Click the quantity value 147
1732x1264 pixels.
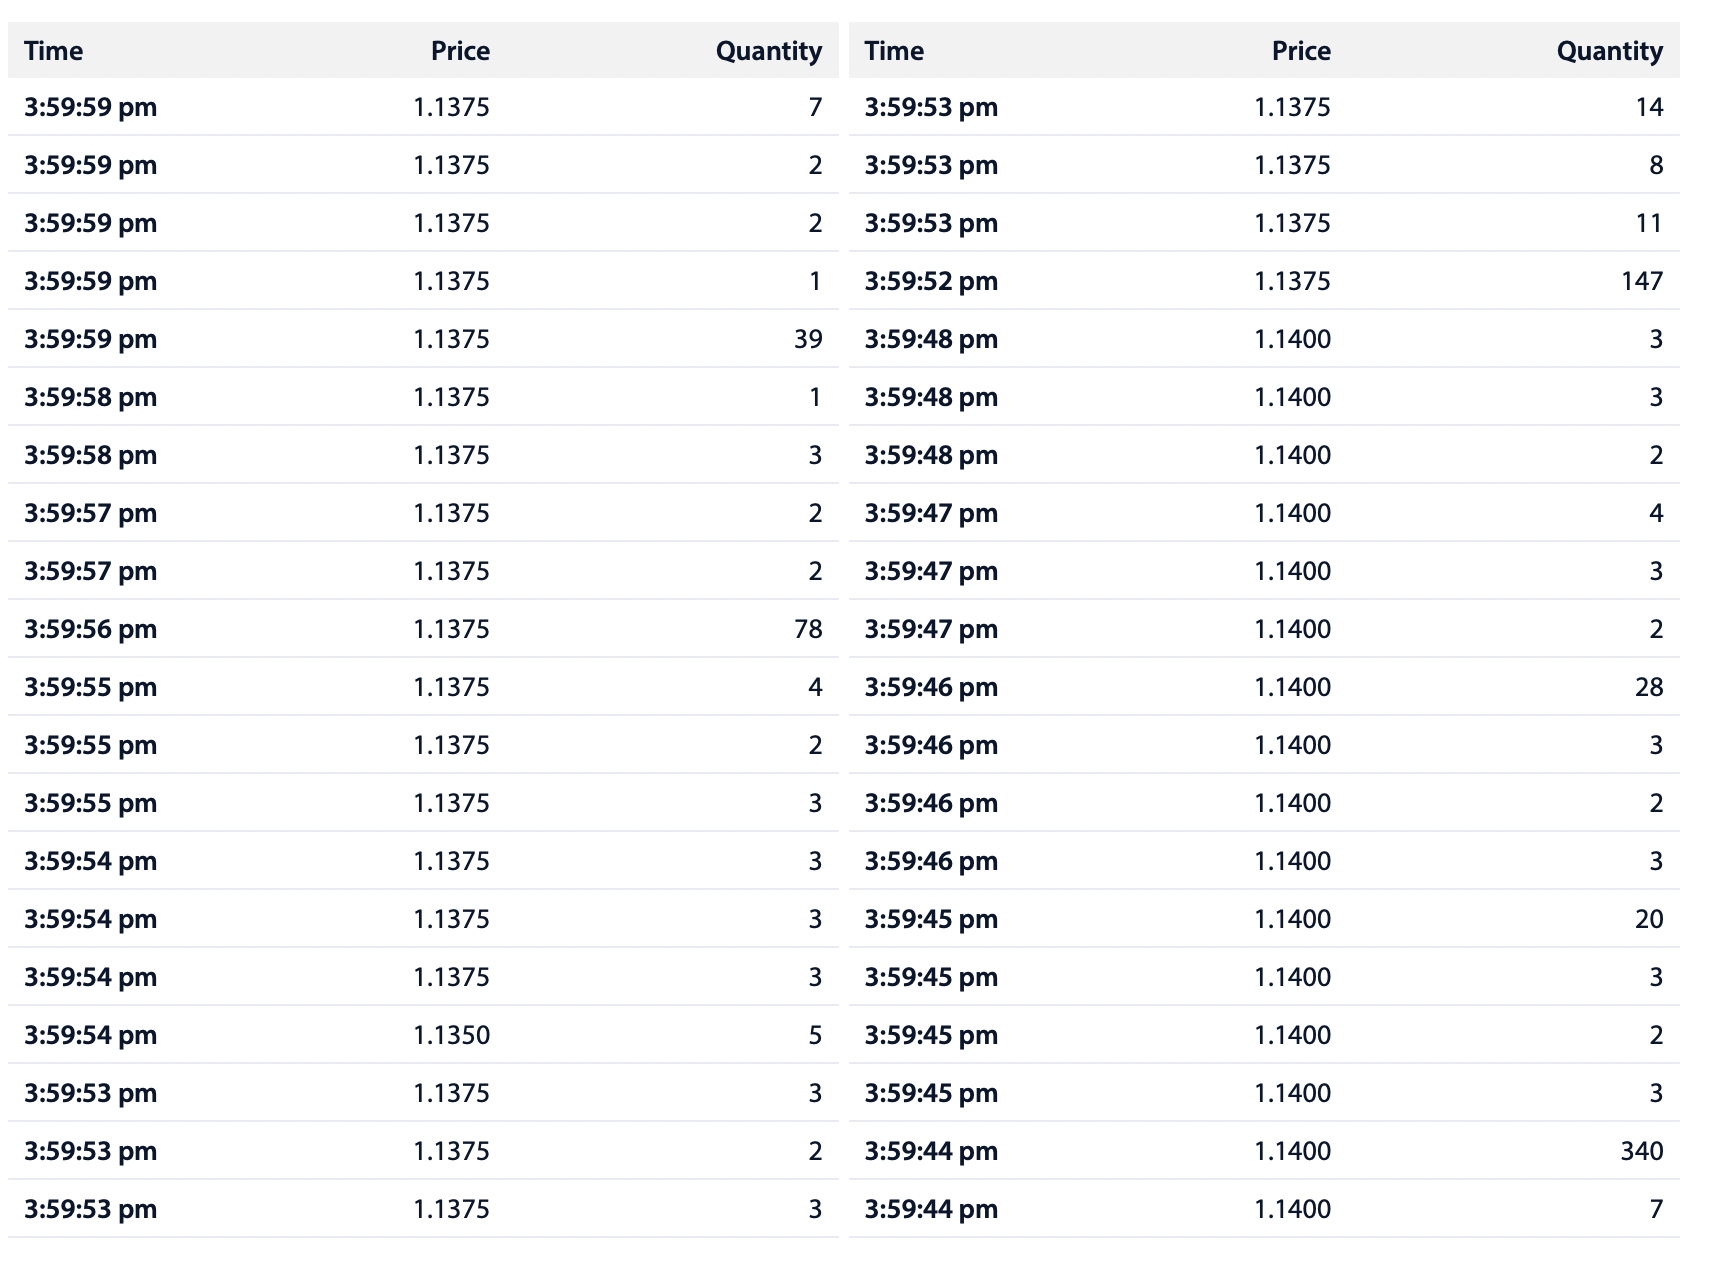1641,281
